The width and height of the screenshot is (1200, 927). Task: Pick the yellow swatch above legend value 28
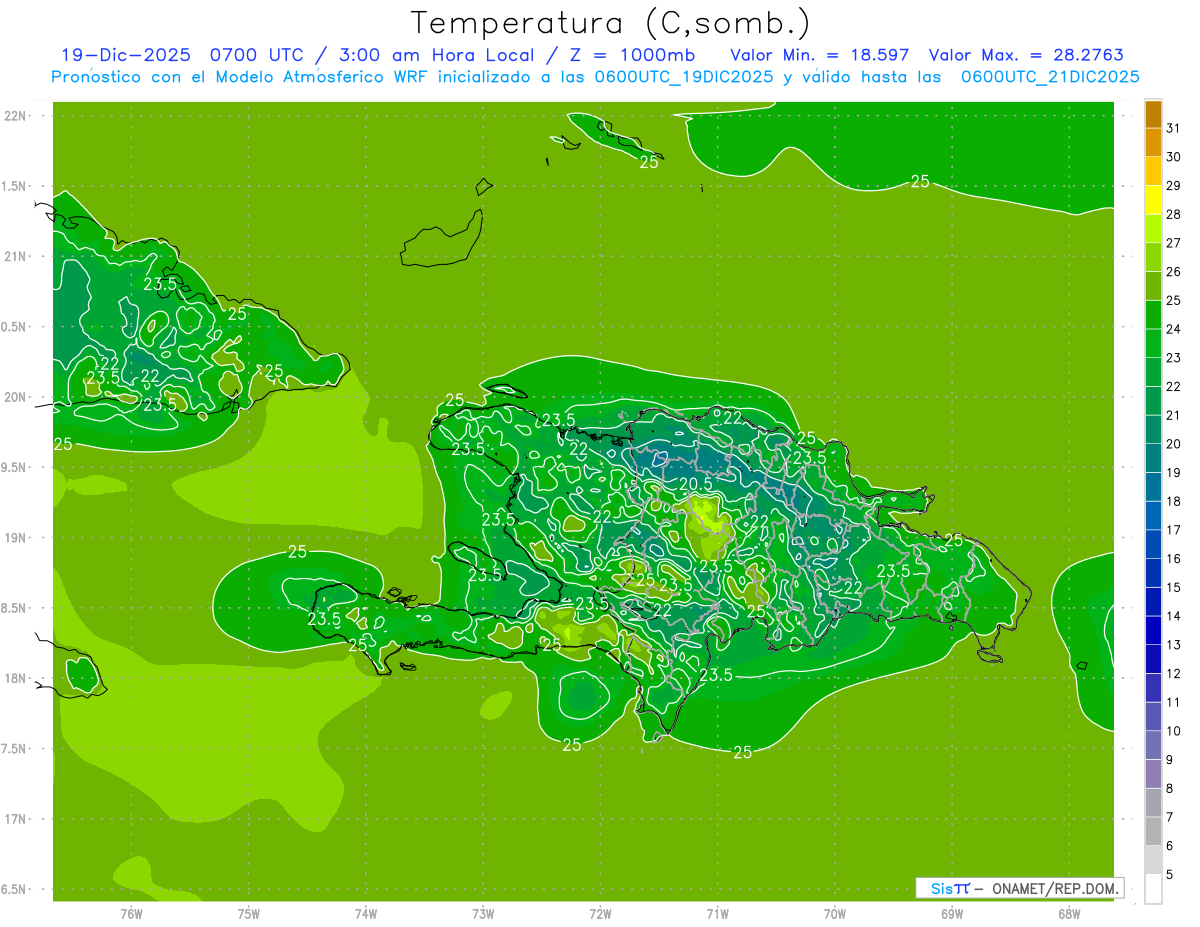tap(1153, 200)
